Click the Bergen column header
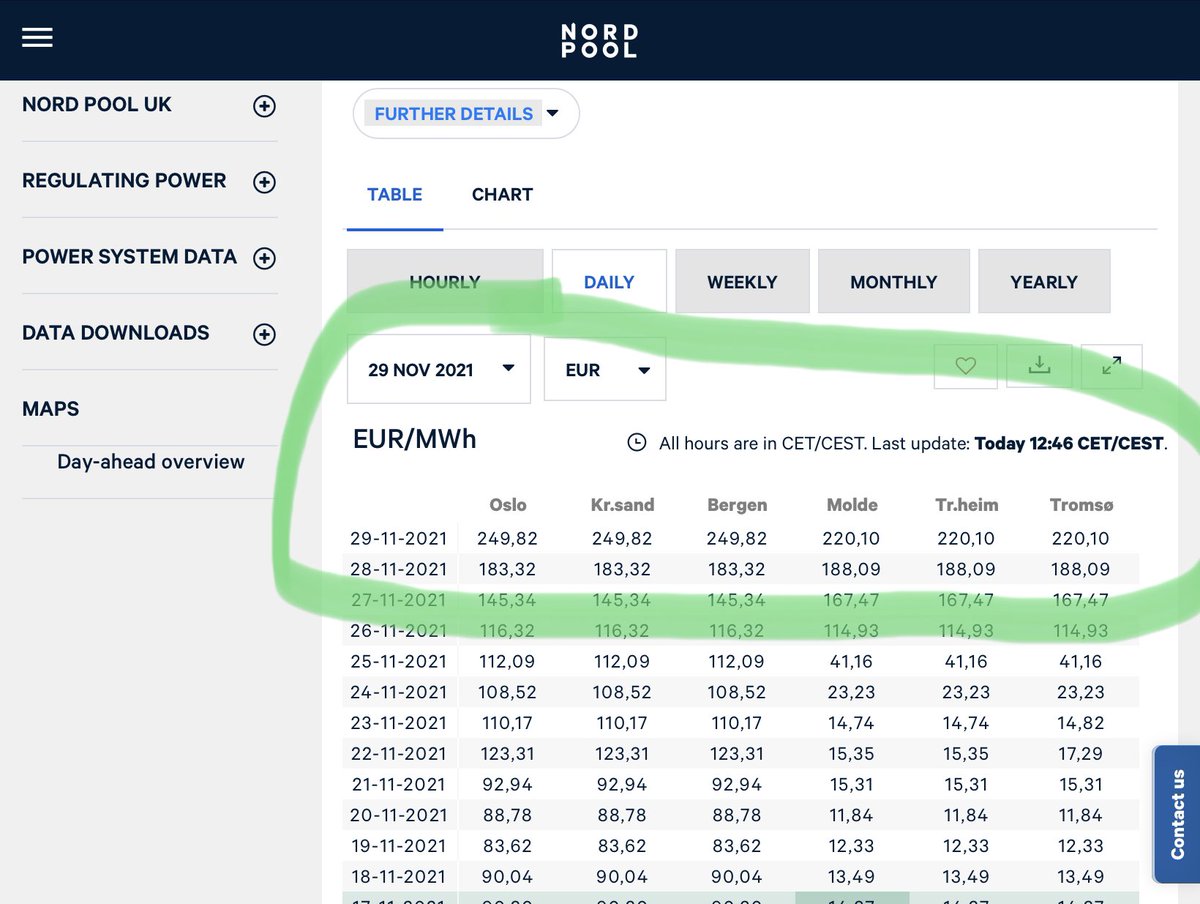Screen dimensions: 1200x904 (737, 505)
